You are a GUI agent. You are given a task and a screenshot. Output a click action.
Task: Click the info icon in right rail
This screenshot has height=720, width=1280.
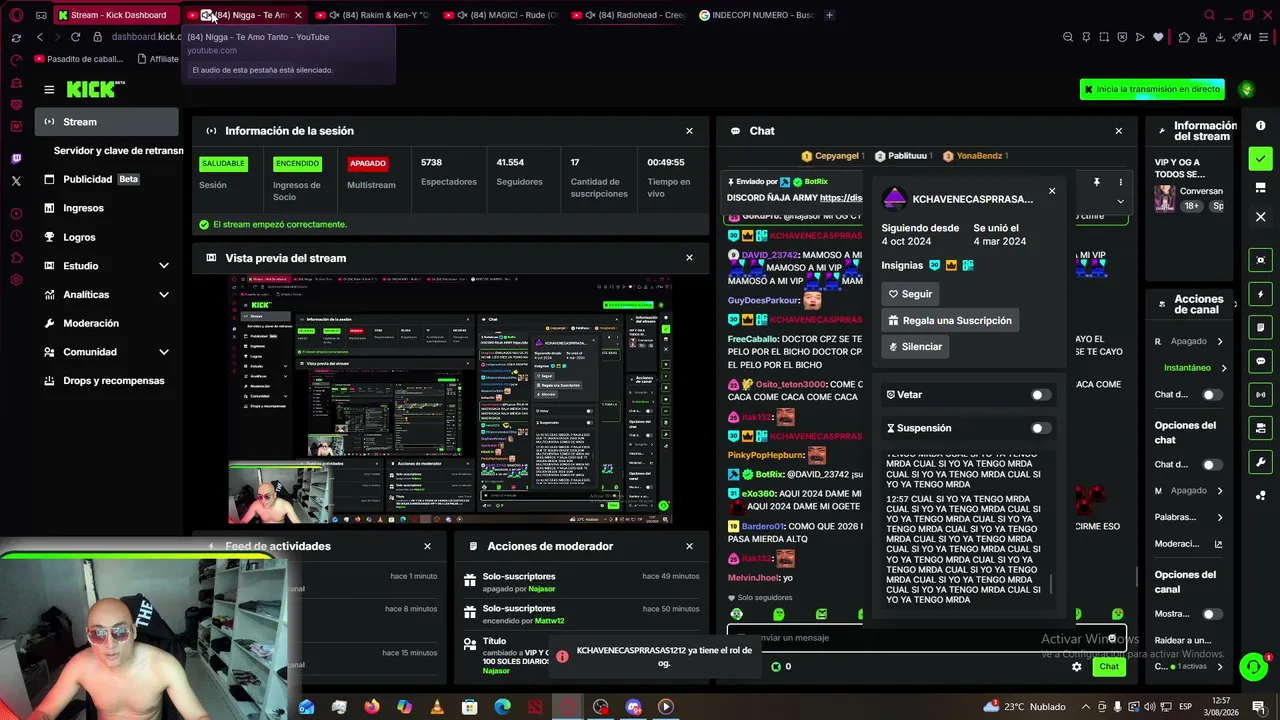coord(1260,126)
